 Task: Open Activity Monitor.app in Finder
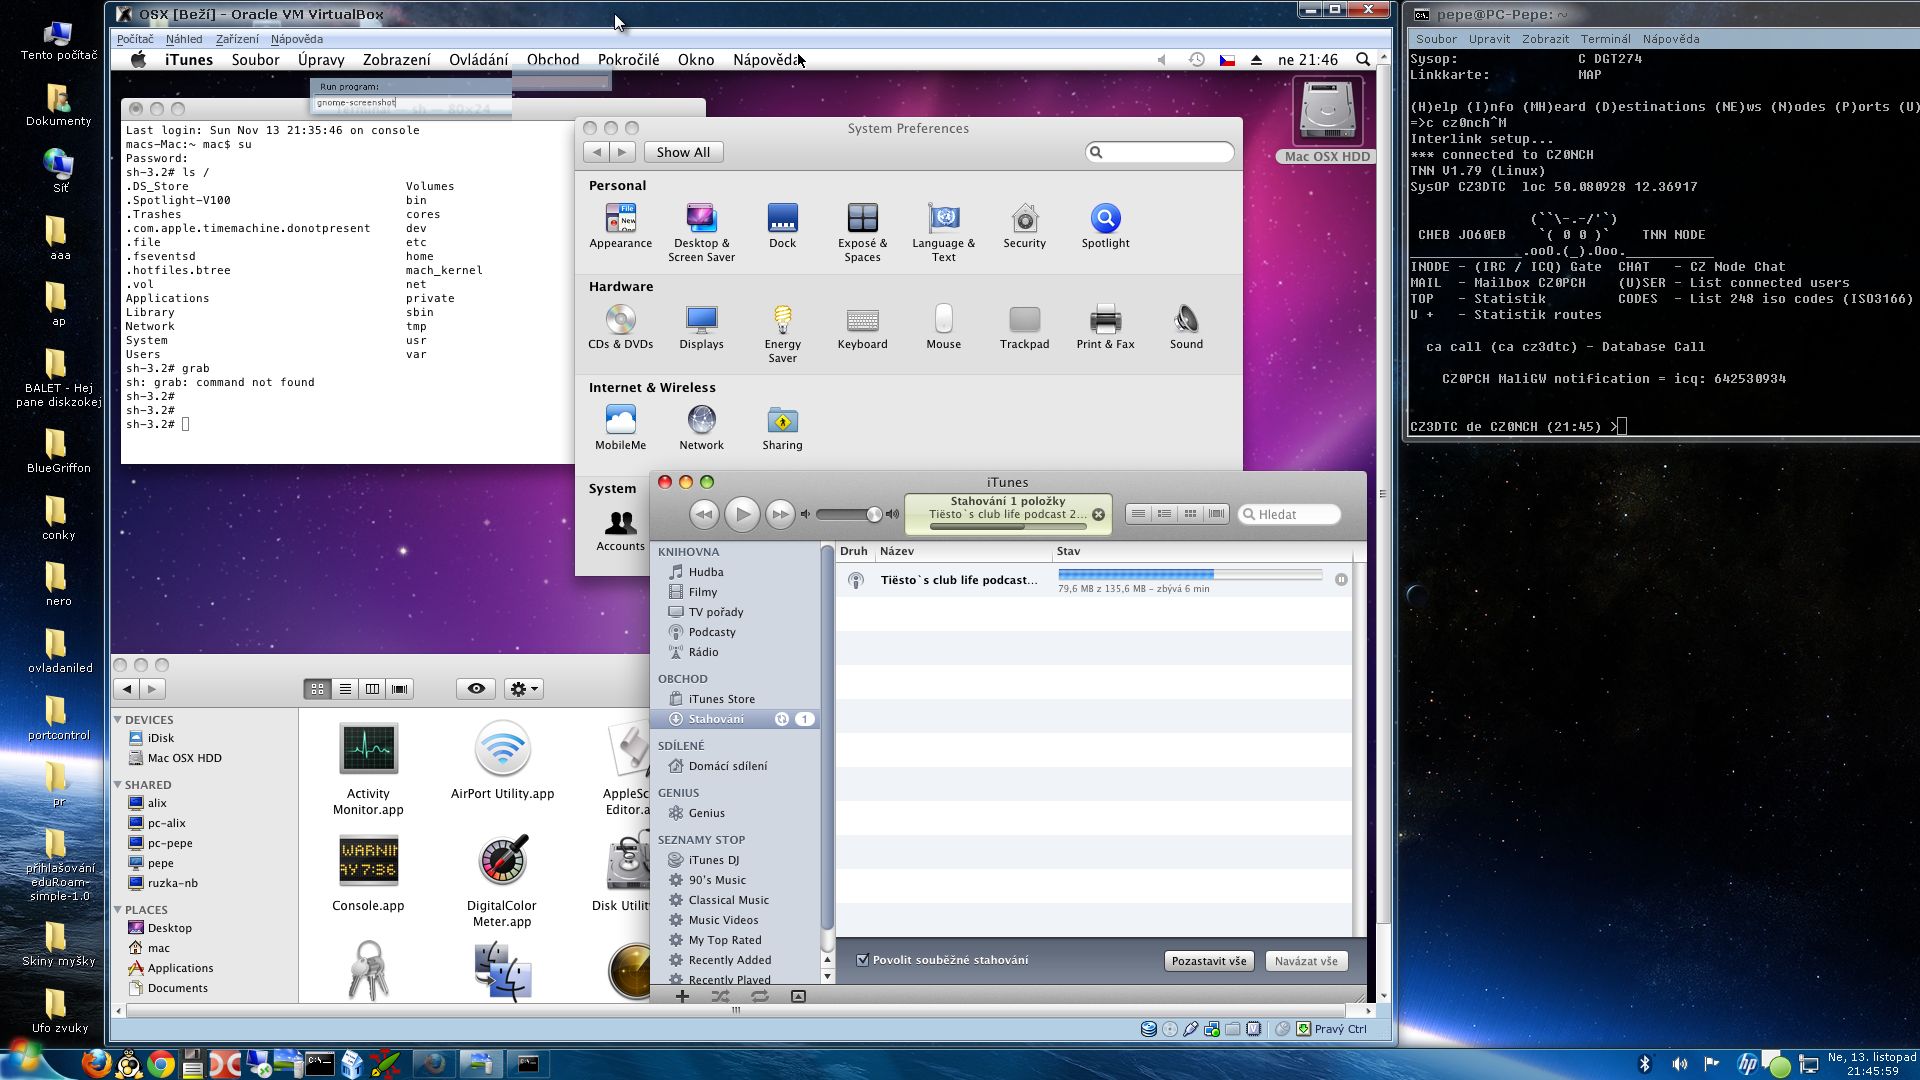tap(368, 768)
